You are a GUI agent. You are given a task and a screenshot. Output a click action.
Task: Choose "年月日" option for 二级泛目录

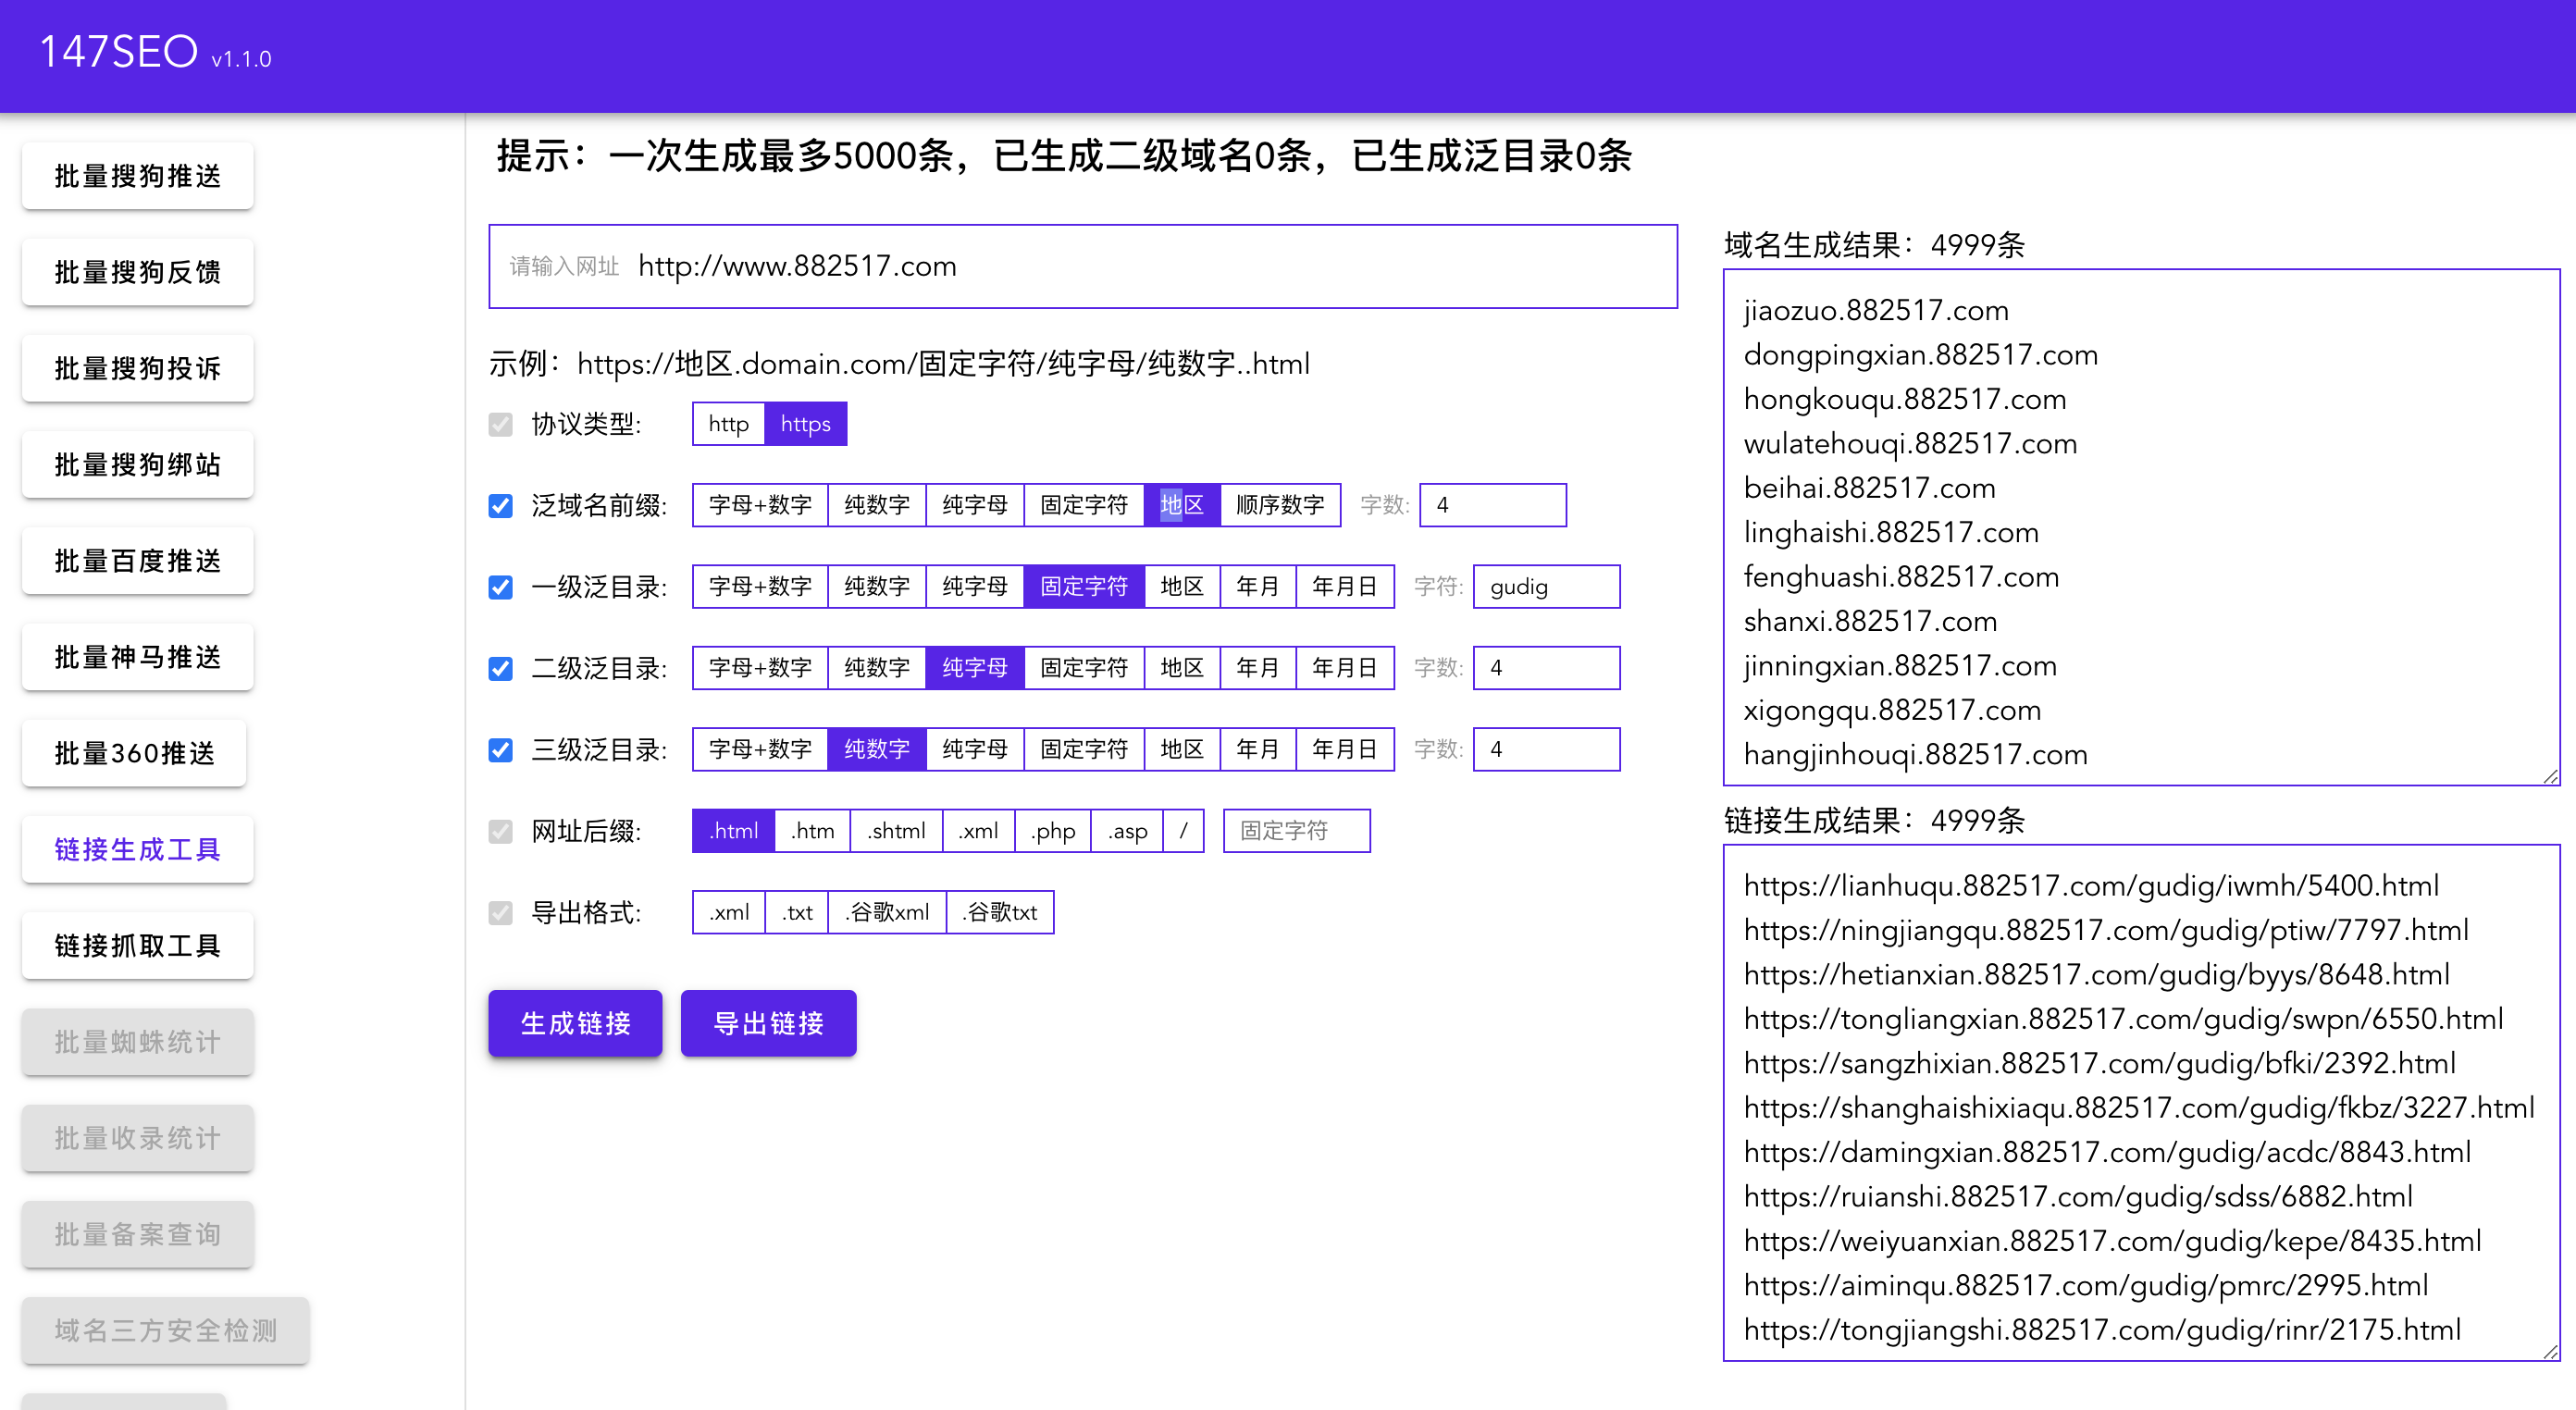(1345, 667)
